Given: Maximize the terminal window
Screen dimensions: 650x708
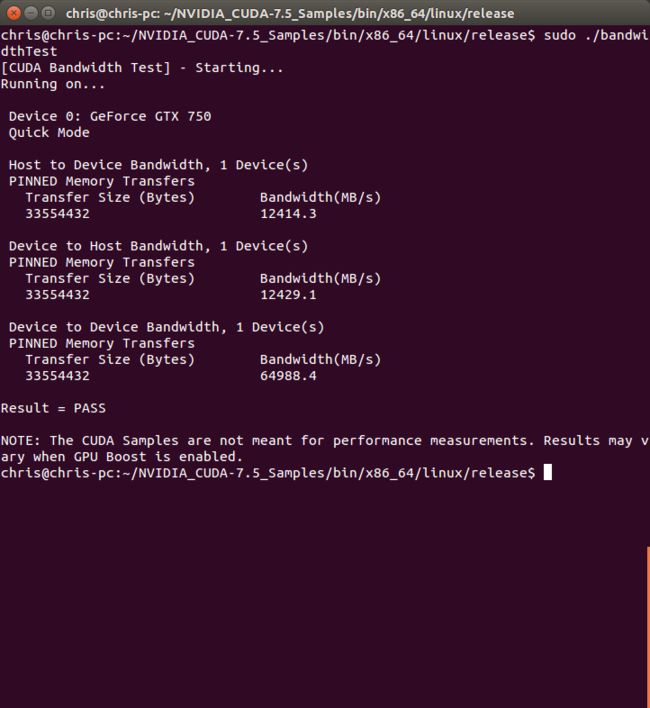Looking at the screenshot, I should pos(48,13).
